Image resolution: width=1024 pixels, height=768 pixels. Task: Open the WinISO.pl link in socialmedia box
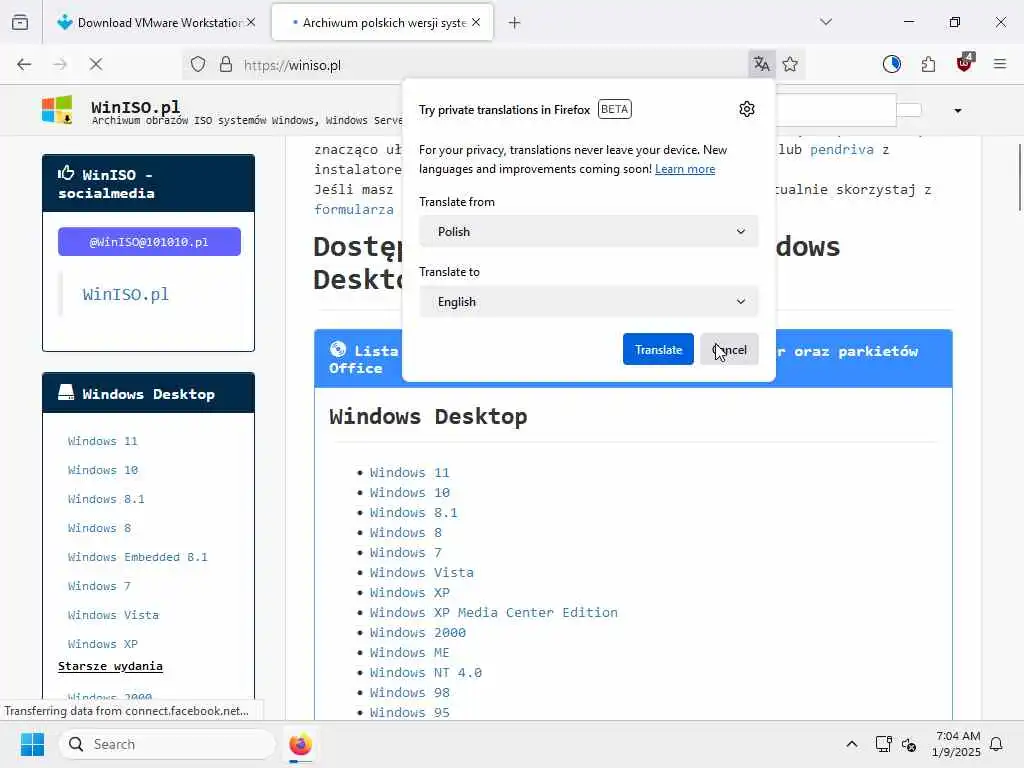click(125, 295)
